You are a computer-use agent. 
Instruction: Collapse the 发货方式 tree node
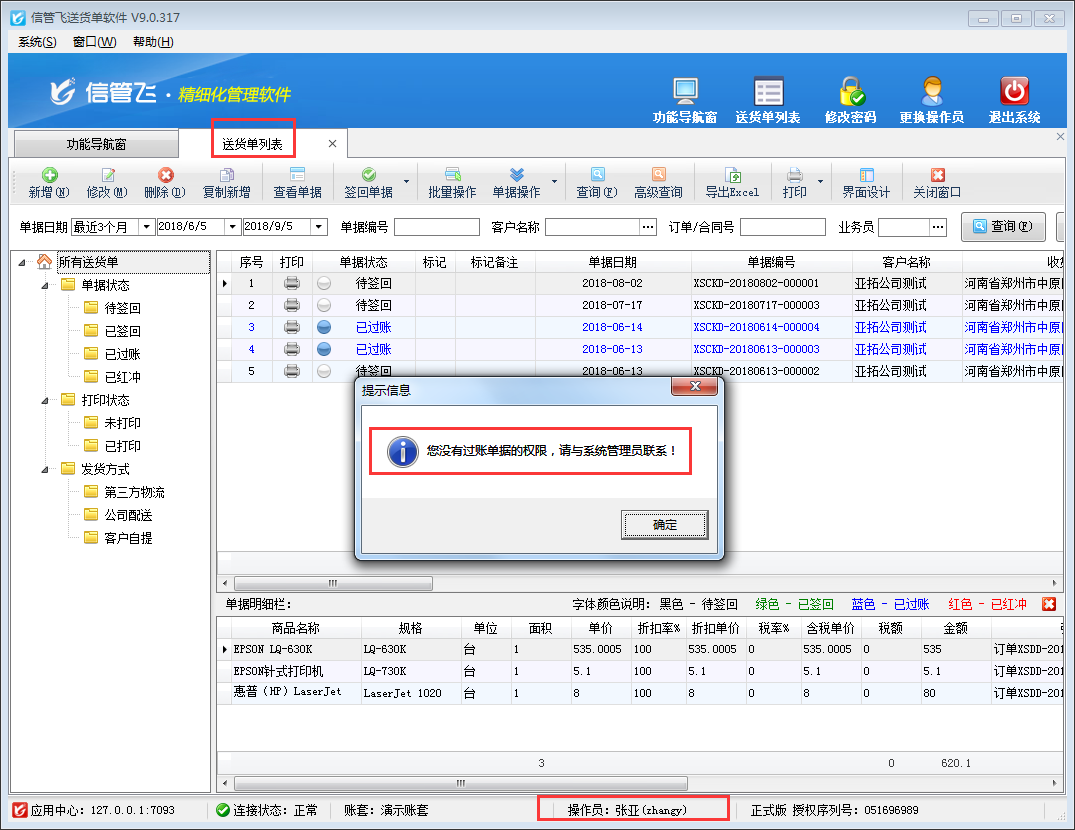(x=46, y=469)
